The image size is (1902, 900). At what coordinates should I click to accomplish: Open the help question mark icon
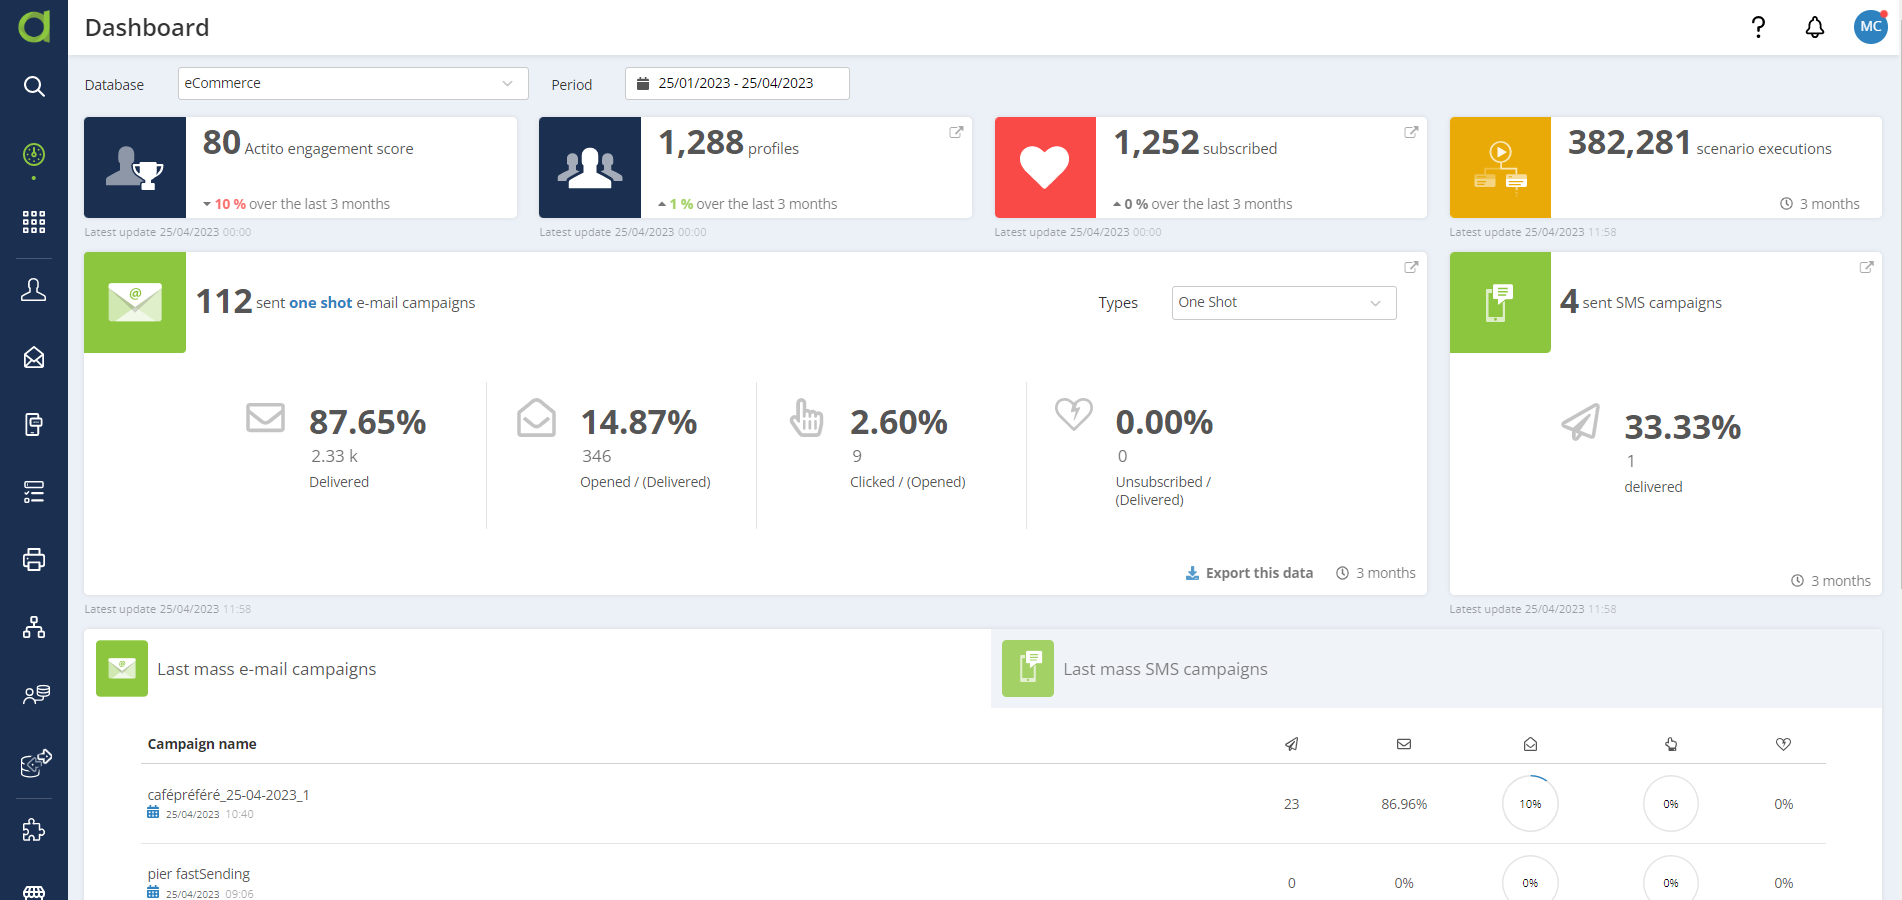click(1758, 27)
